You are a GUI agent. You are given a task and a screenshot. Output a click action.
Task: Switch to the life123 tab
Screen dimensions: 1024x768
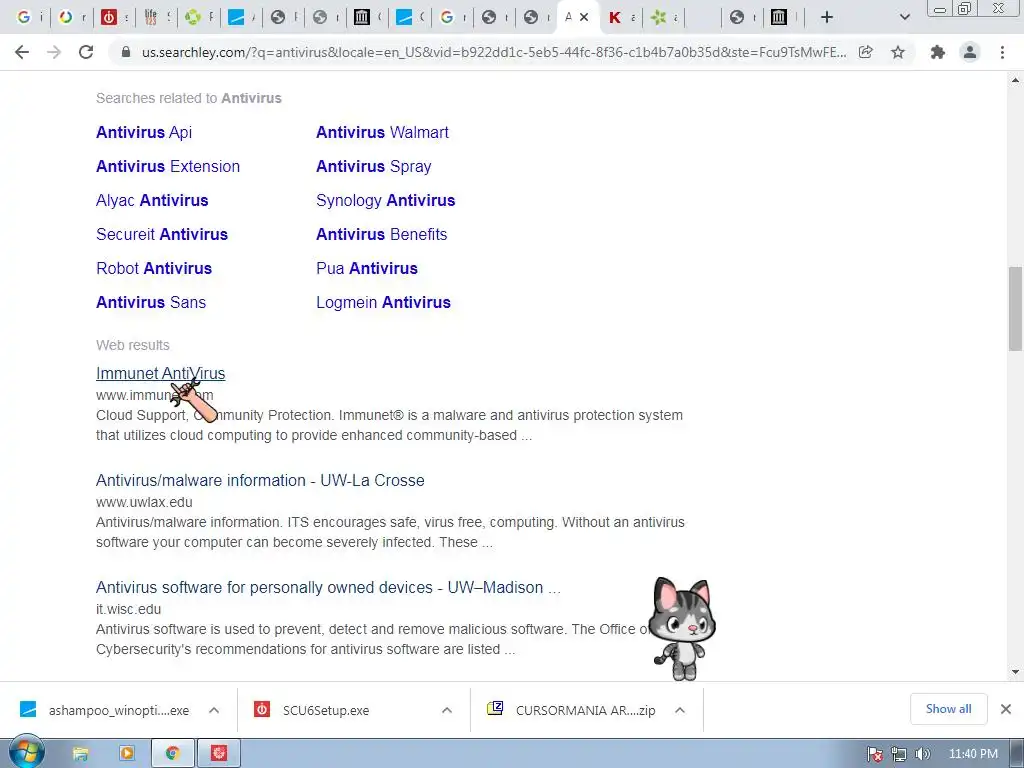point(151,17)
